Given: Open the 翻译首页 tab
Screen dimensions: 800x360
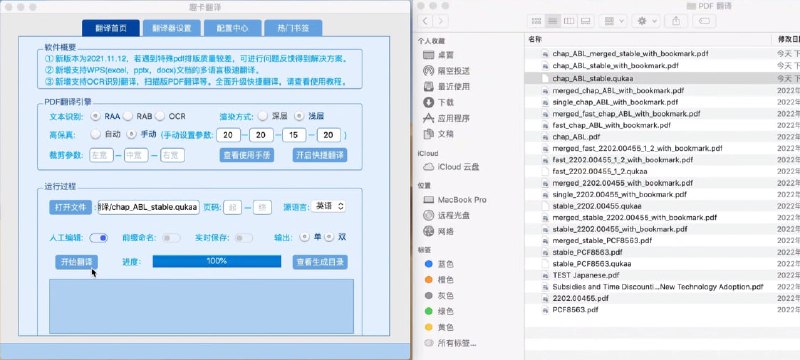Looking at the screenshot, I should point(111,28).
